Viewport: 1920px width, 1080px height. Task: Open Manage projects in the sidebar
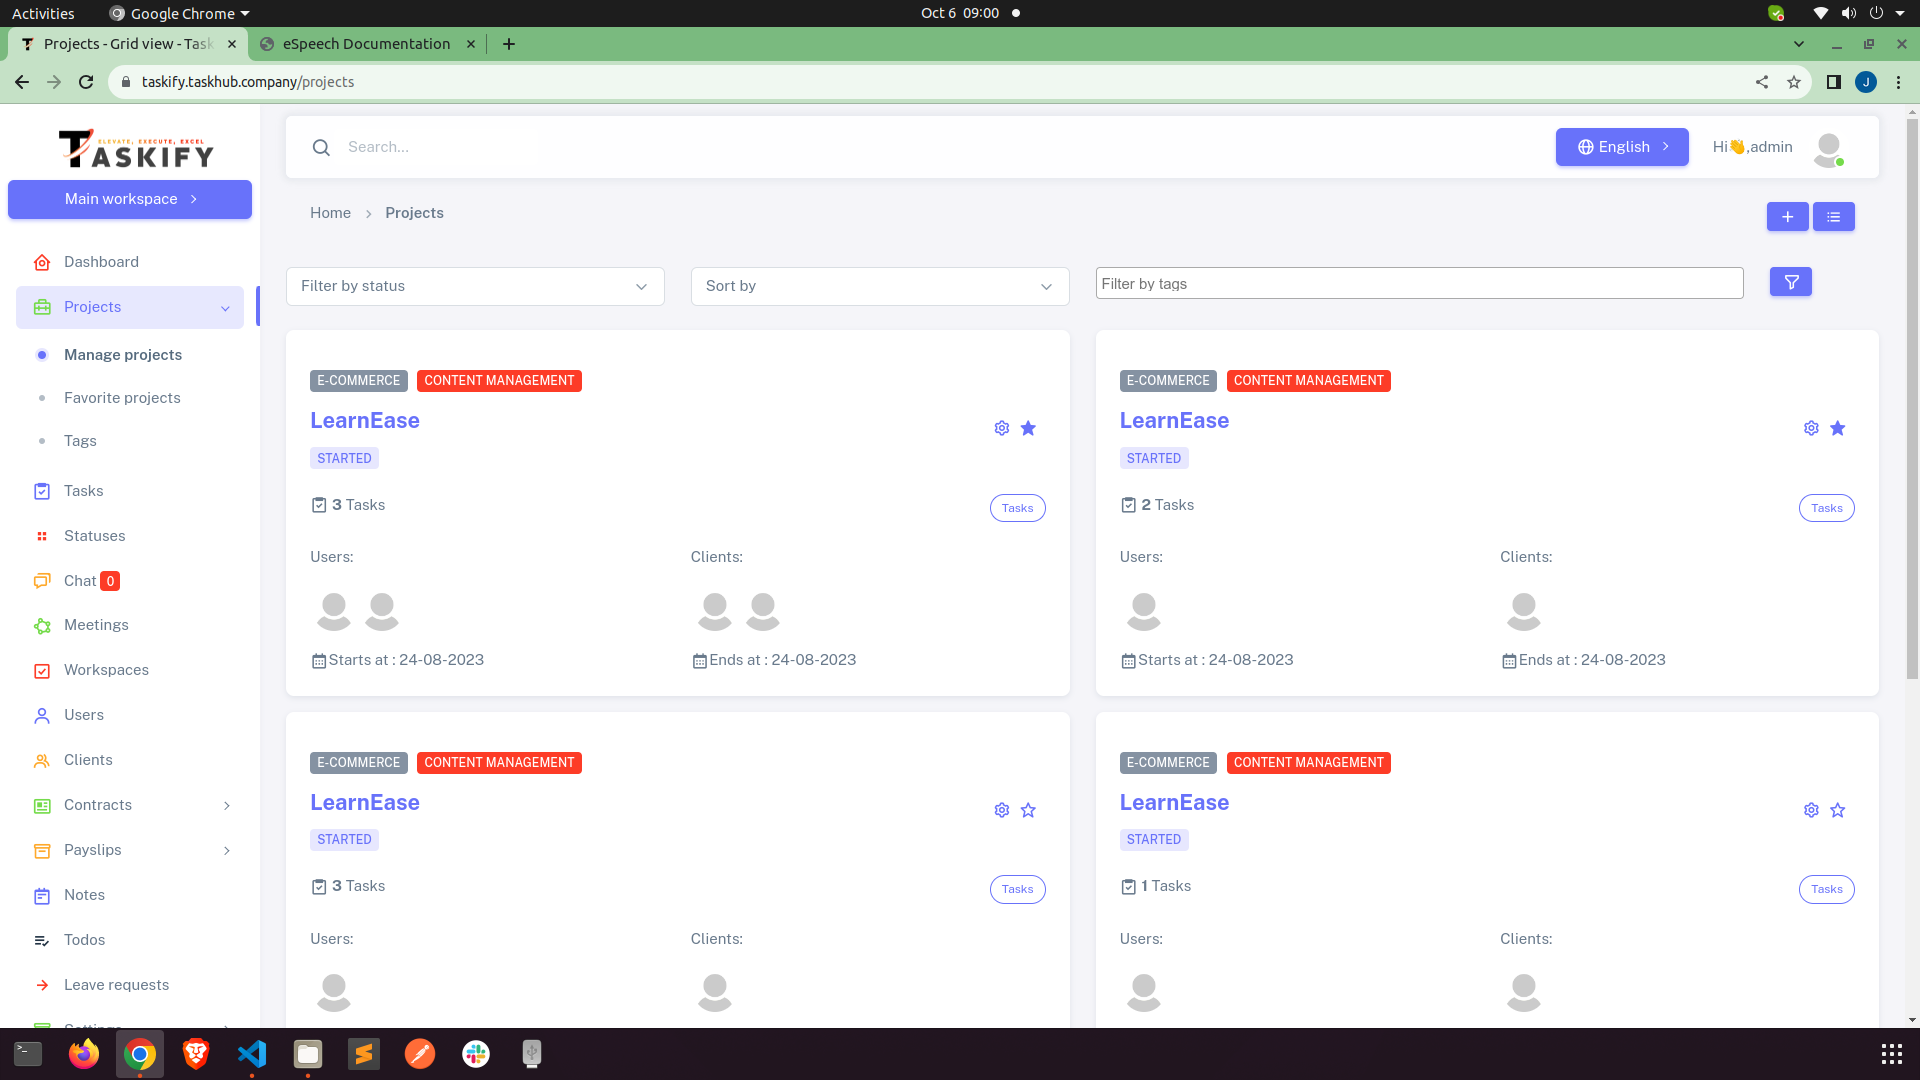tap(123, 355)
